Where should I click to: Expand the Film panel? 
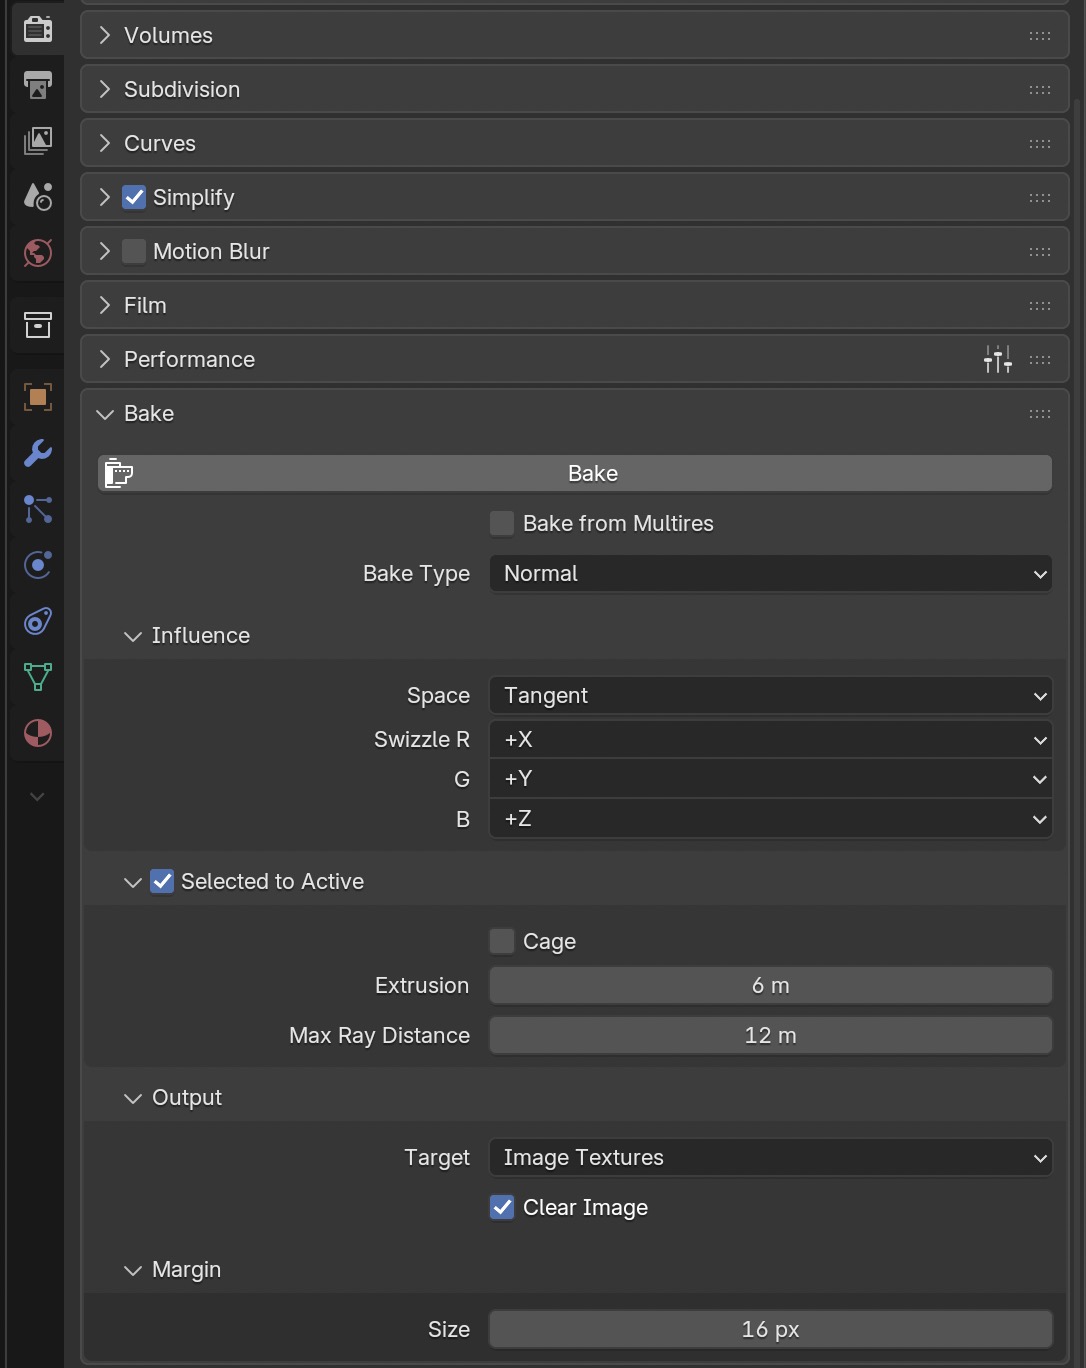pos(145,305)
